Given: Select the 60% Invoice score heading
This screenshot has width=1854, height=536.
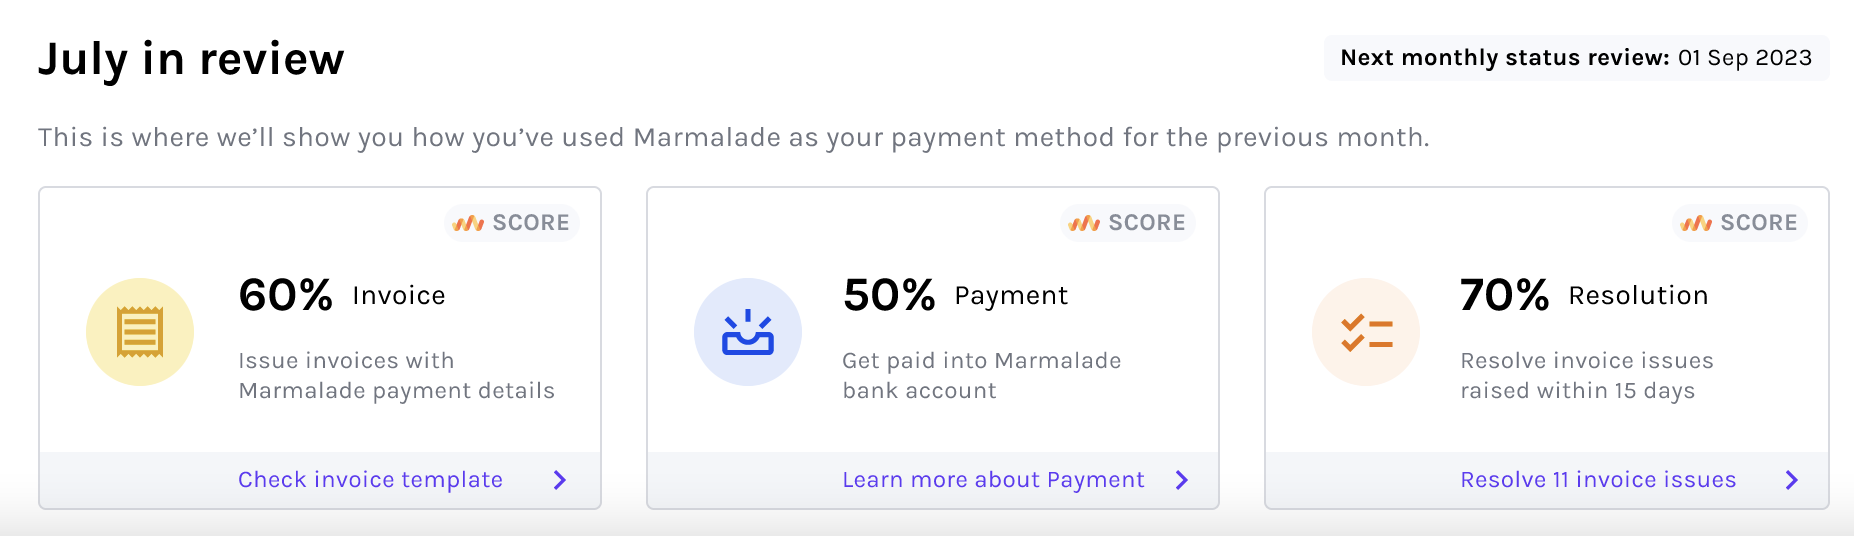Looking at the screenshot, I should 342,295.
